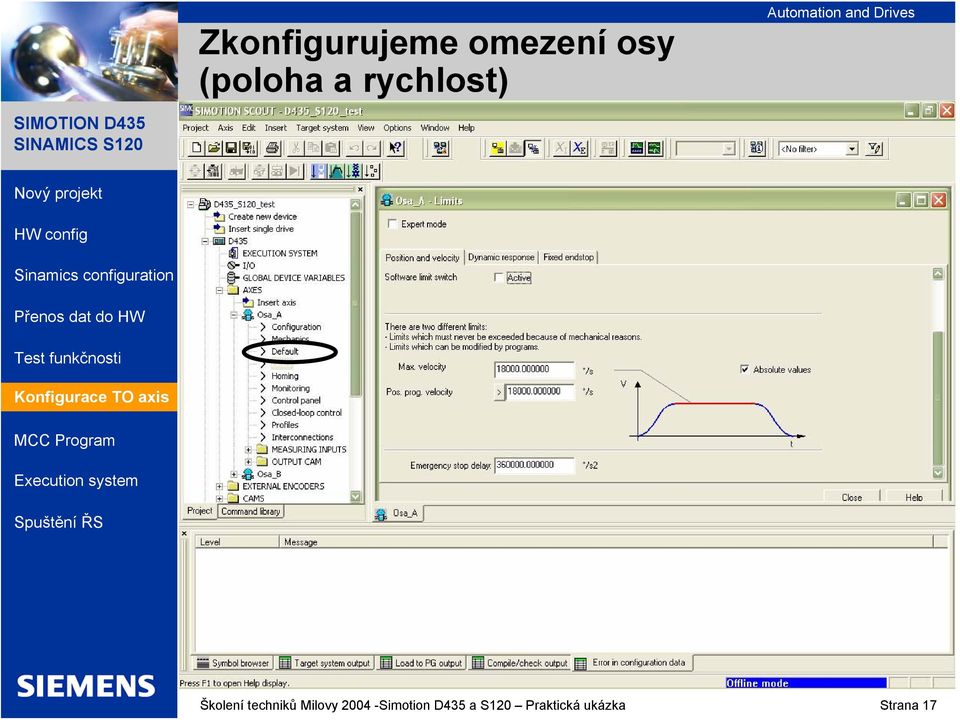Expand the EXTERNAL ENCODERS folder

point(219,486)
